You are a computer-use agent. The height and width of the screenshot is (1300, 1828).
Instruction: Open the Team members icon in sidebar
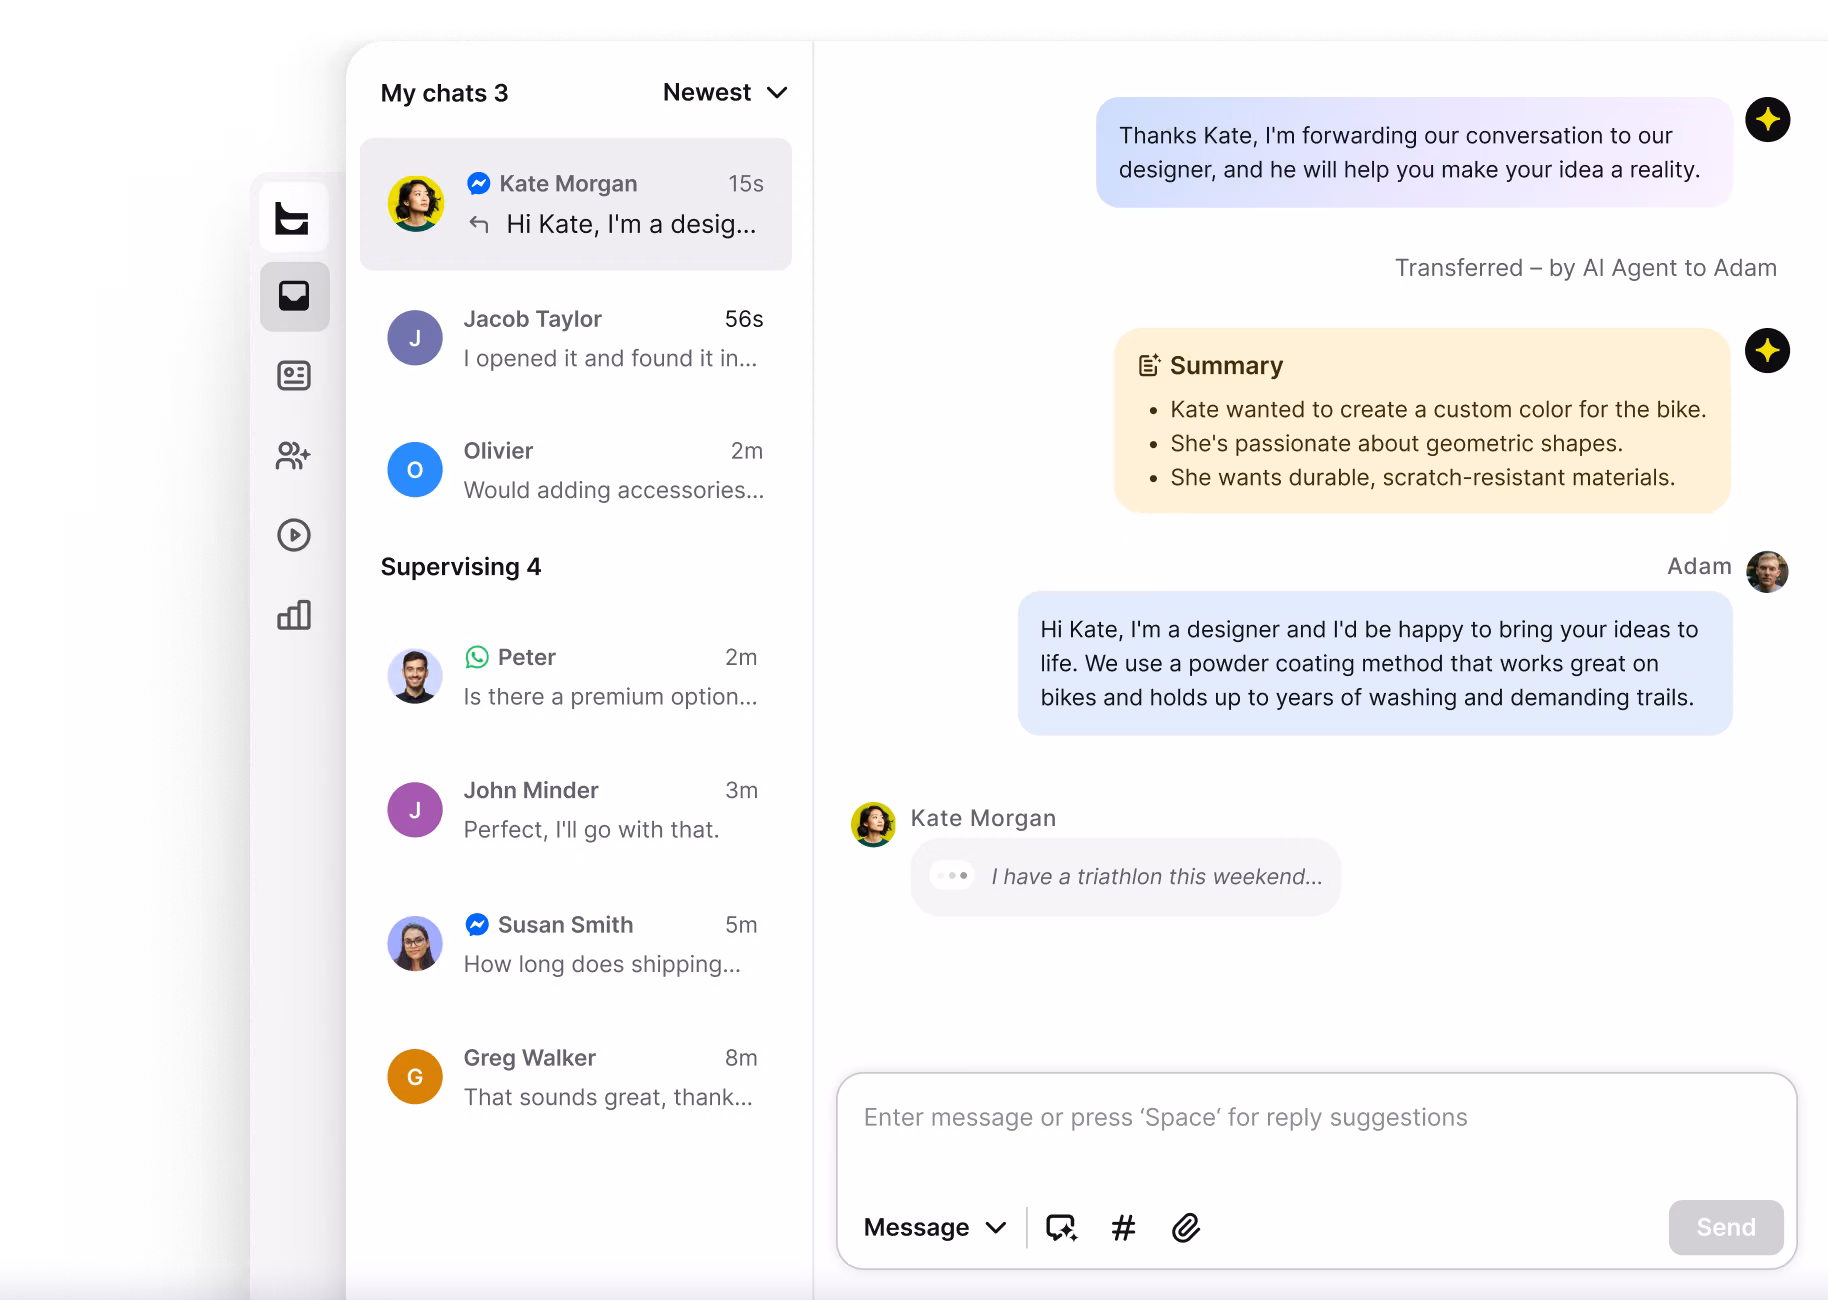click(x=294, y=456)
